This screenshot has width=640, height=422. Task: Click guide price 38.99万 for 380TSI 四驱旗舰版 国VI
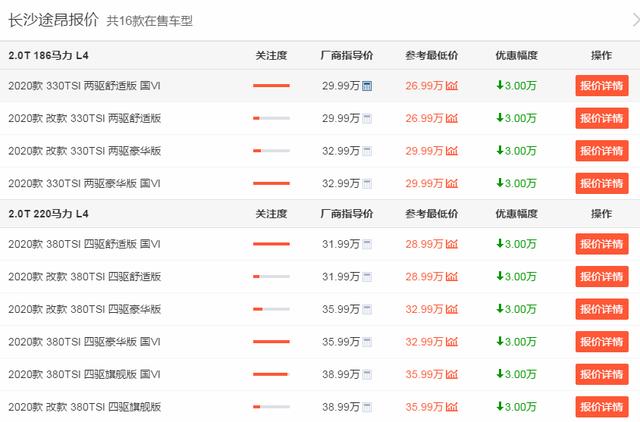(x=341, y=374)
